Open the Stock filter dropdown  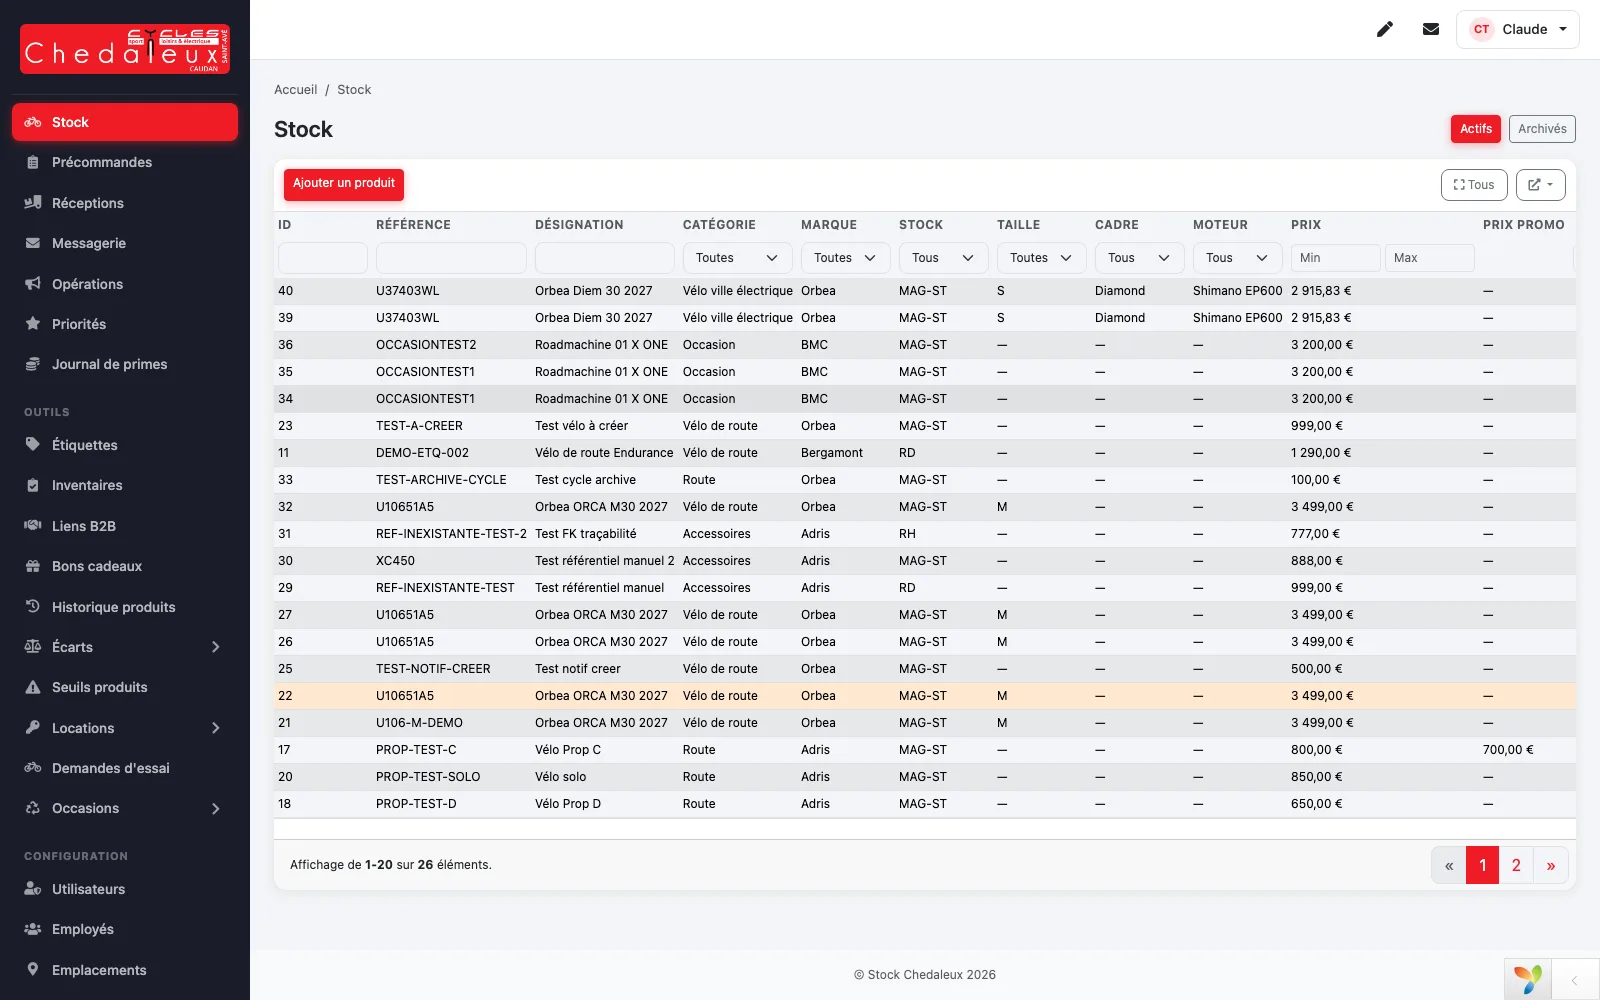click(943, 258)
